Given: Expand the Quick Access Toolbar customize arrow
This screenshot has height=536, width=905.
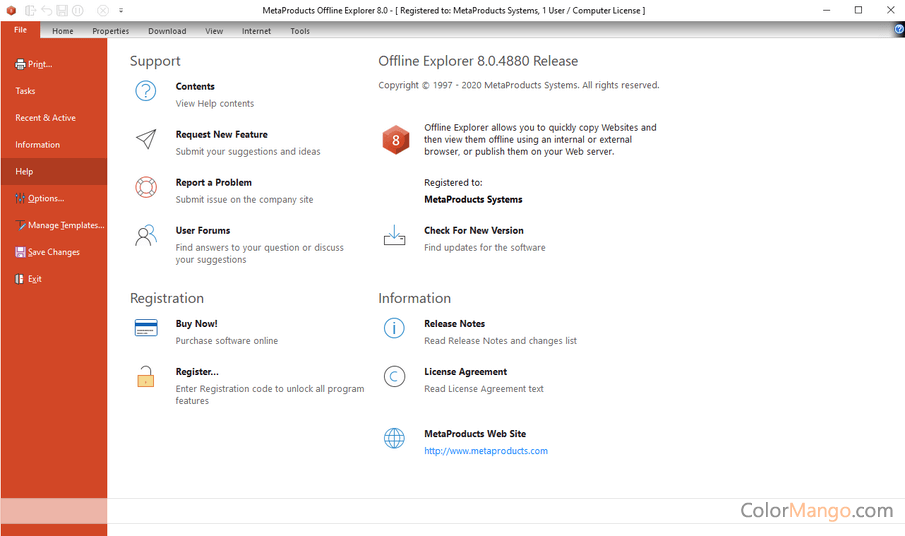Looking at the screenshot, I should [121, 11].
